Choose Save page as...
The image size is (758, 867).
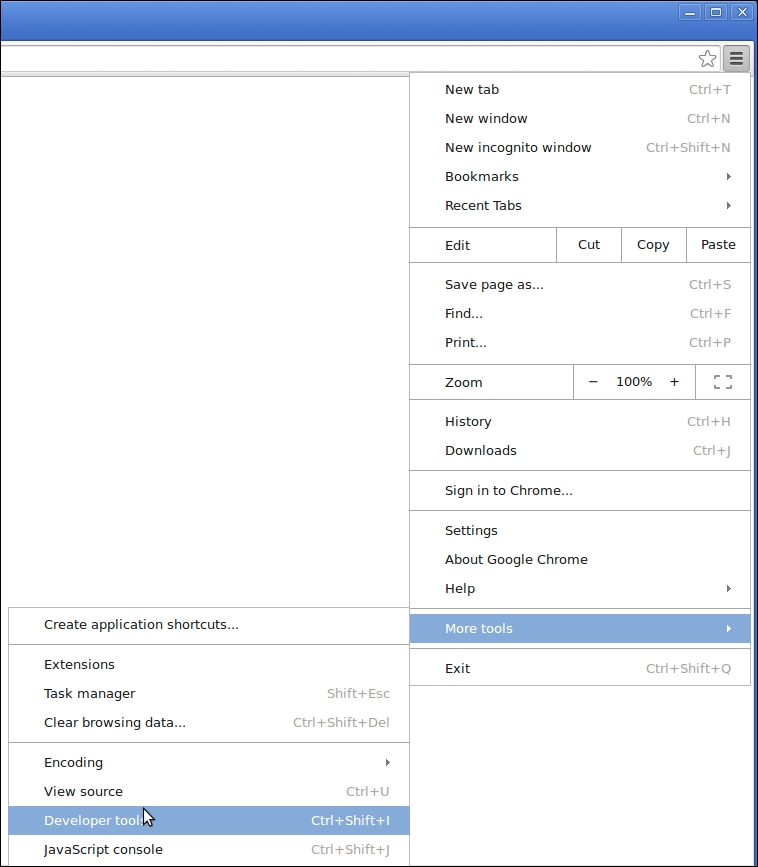[580, 285]
